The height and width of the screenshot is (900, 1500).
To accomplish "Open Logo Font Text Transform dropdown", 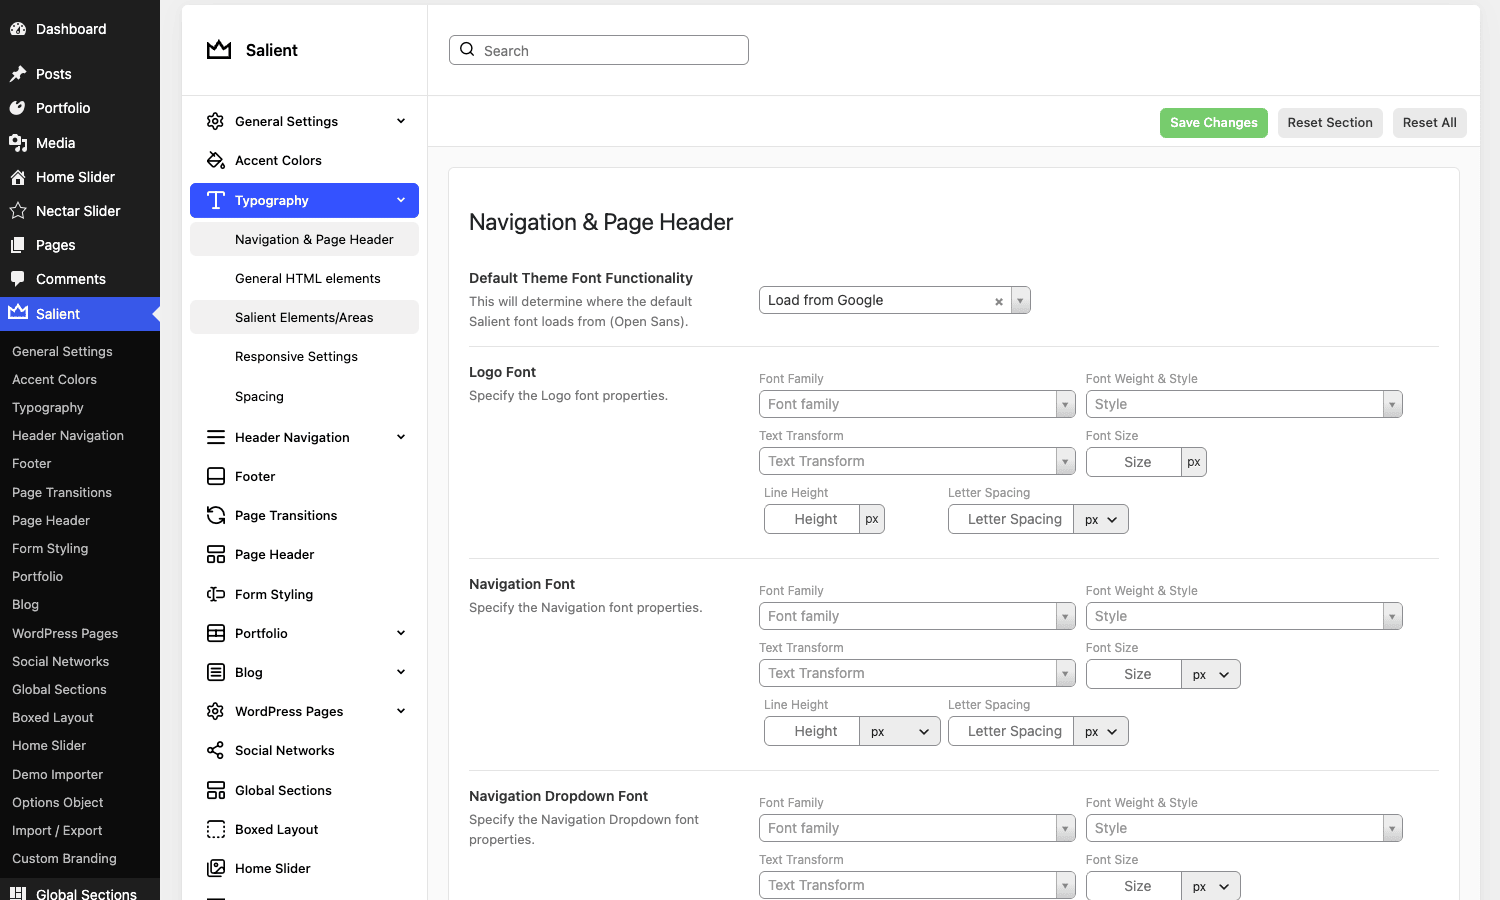I will 917,461.
